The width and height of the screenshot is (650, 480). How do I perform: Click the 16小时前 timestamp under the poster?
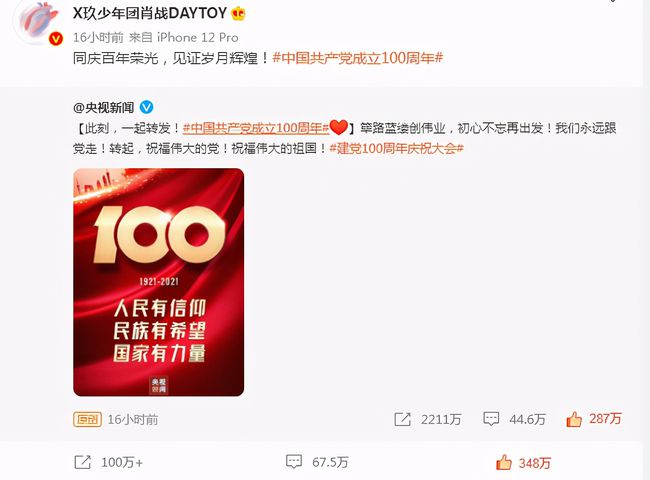pyautogui.click(x=133, y=419)
